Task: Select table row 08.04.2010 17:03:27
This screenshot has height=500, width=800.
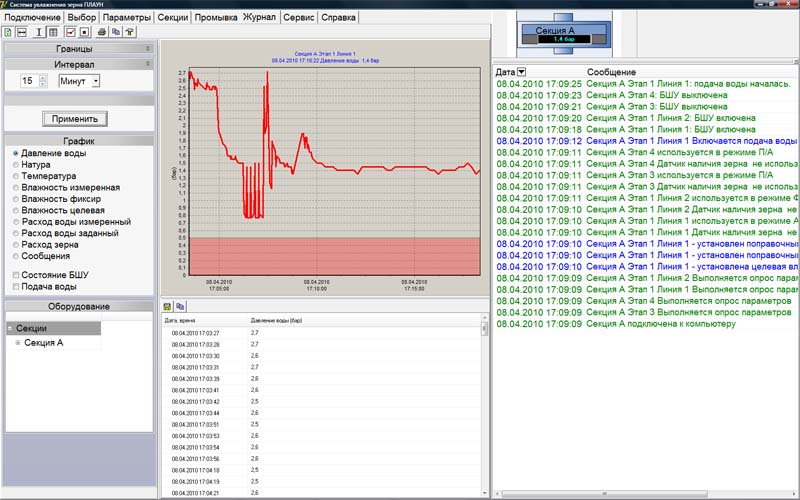Action: point(321,333)
